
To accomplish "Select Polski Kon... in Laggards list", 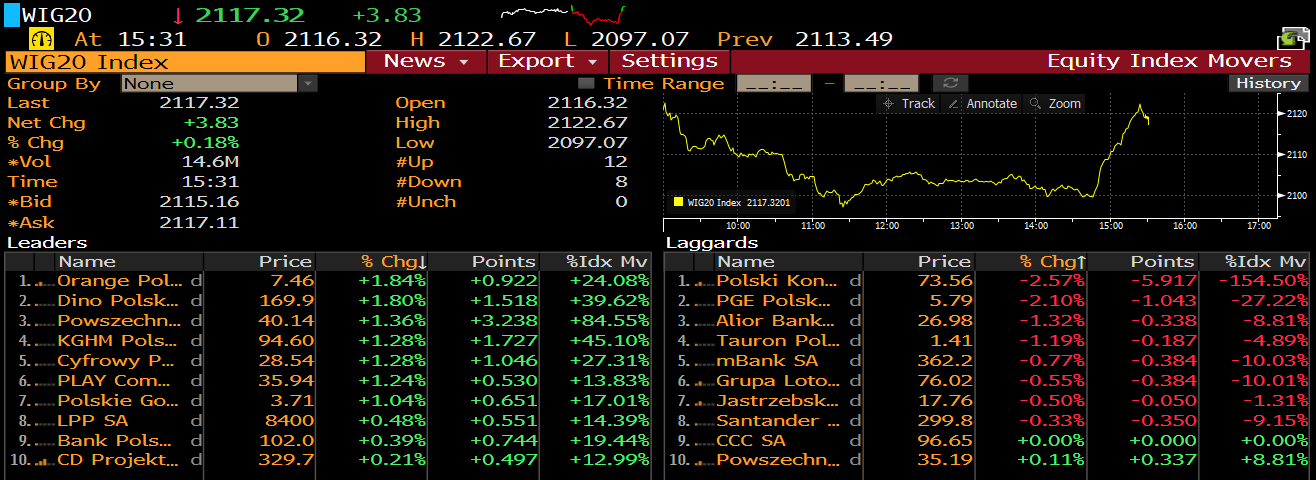I will (x=778, y=282).
